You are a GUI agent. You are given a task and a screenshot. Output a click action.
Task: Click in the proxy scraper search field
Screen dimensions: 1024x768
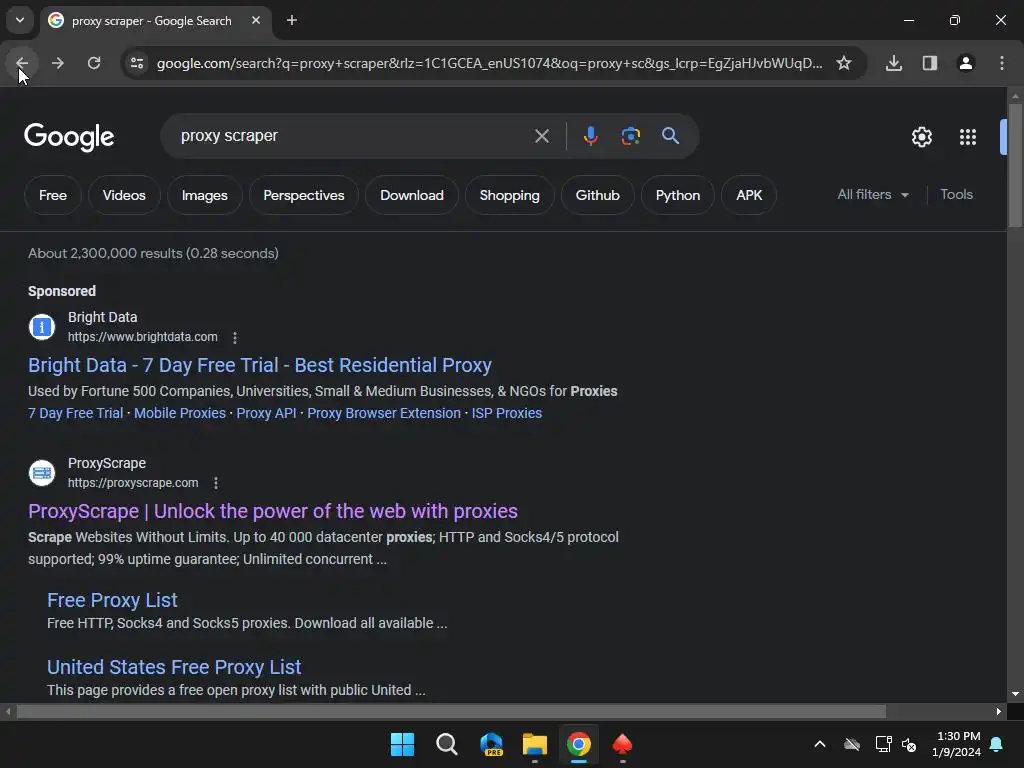coord(353,136)
